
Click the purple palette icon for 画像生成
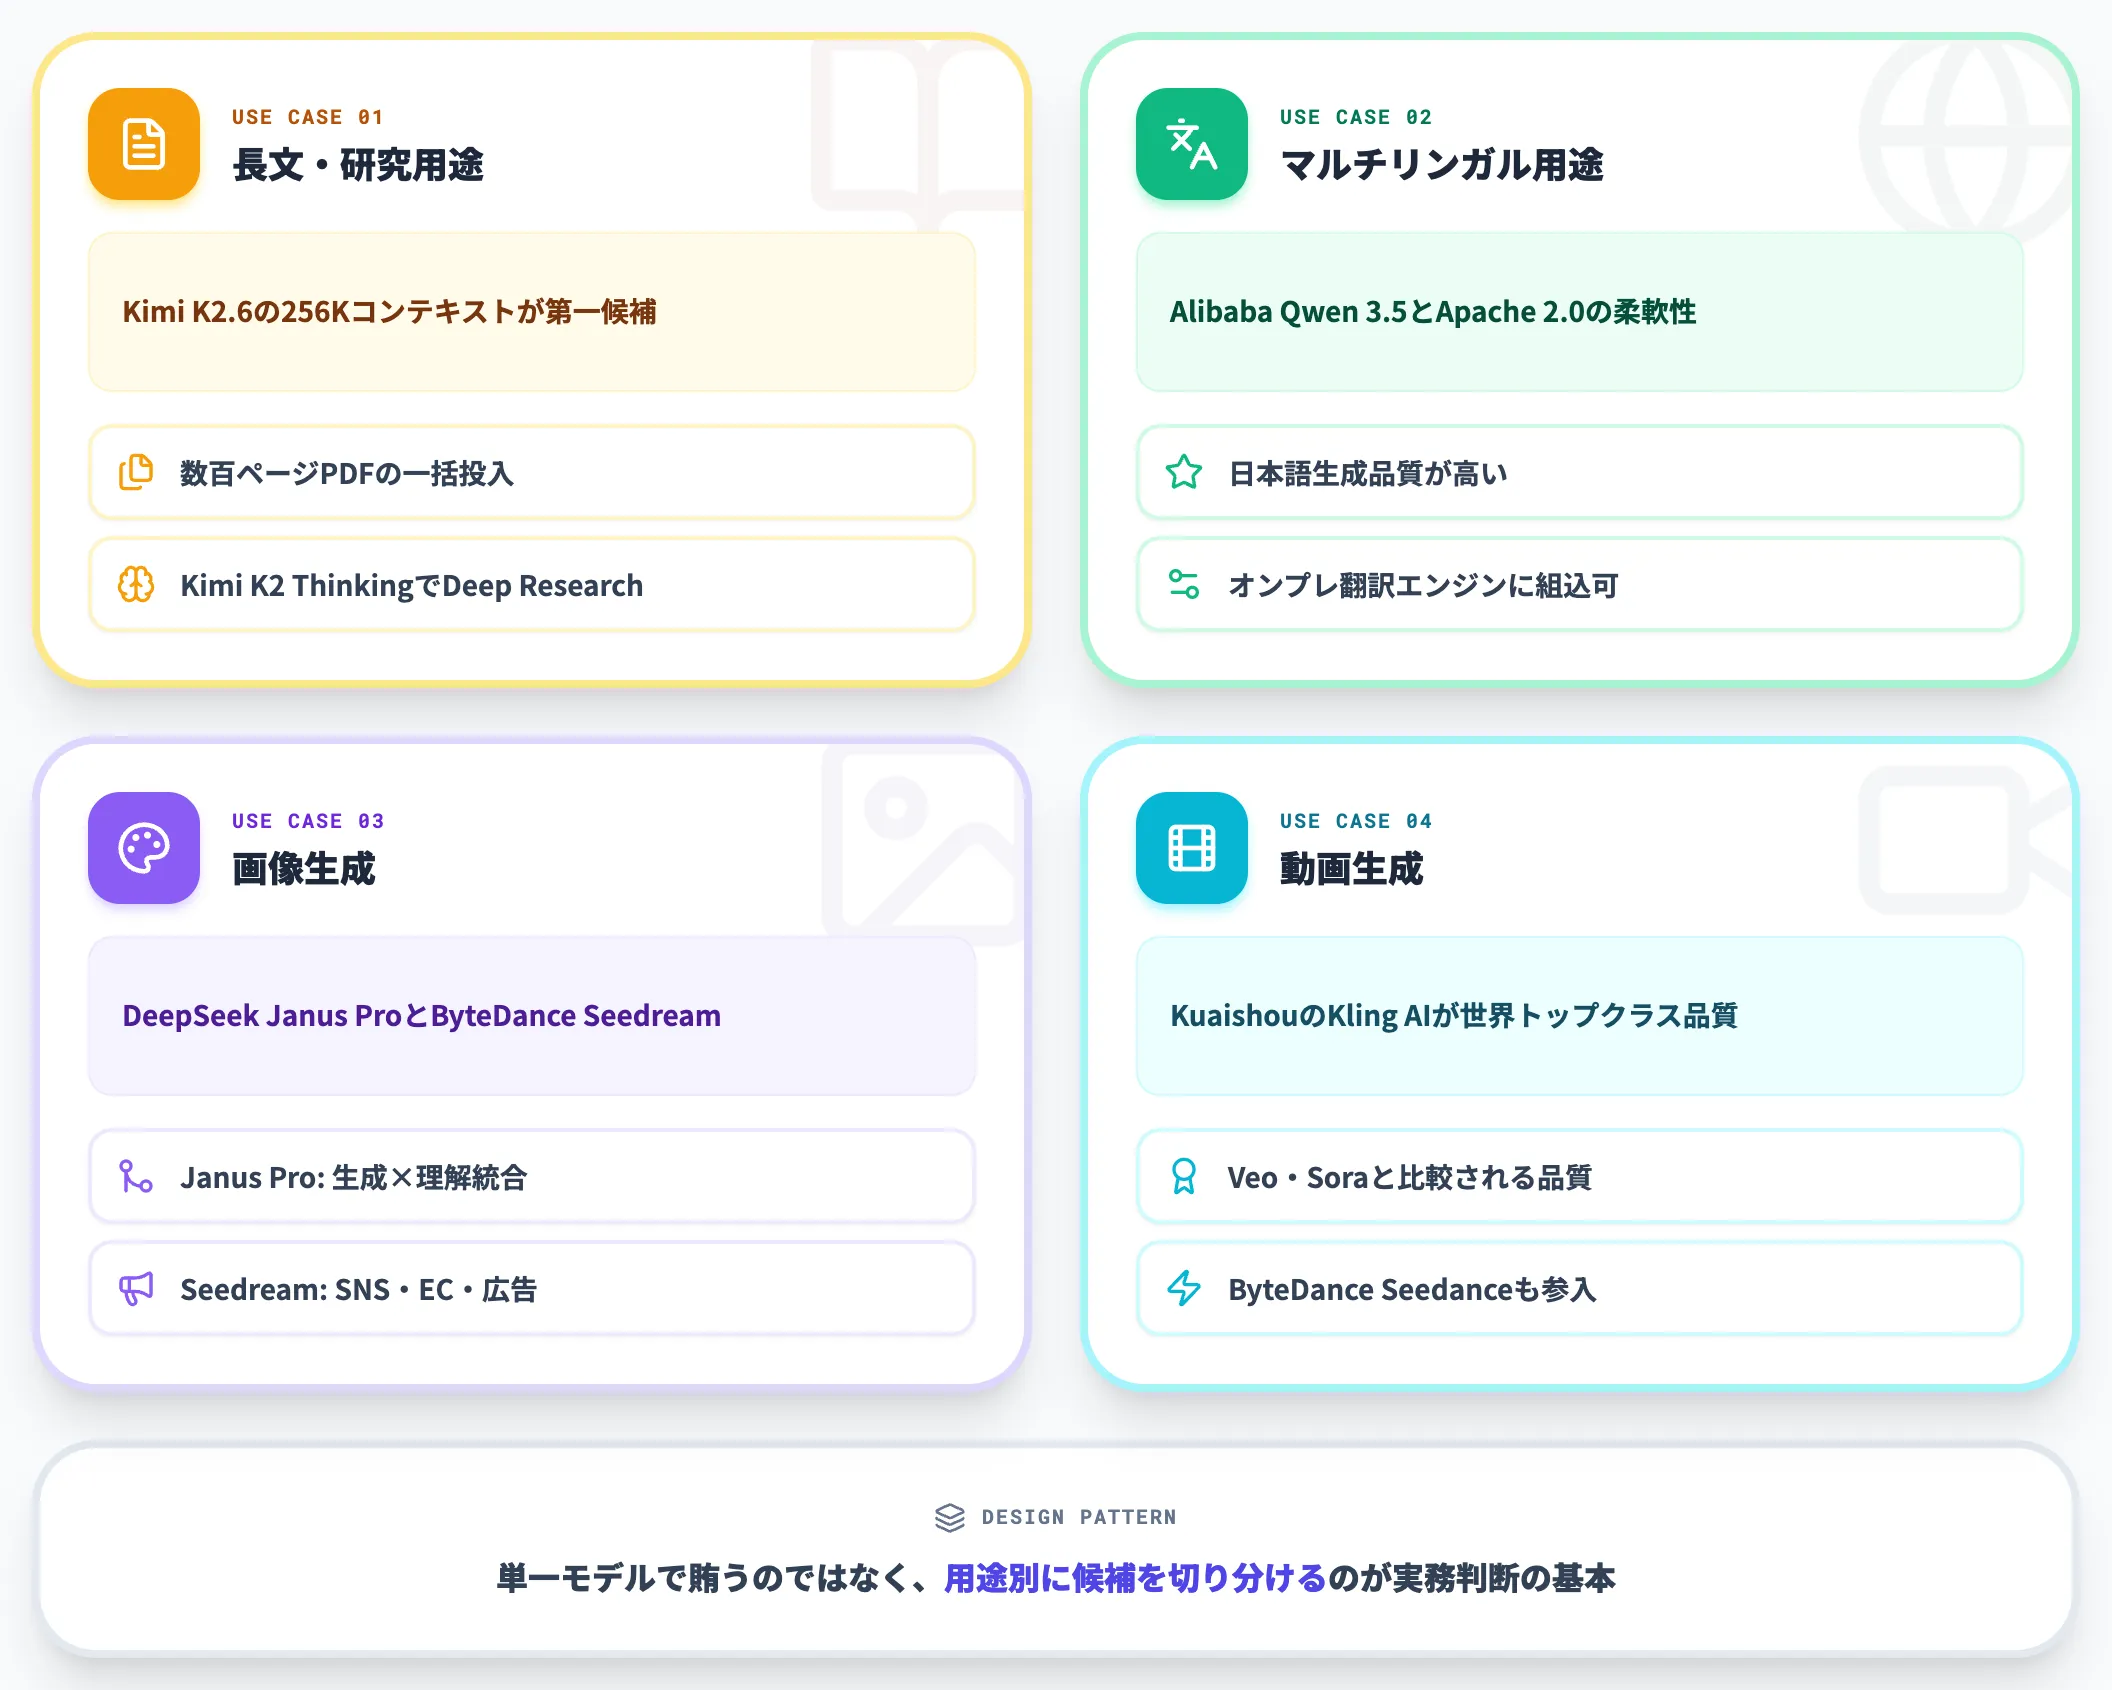pyautogui.click(x=144, y=848)
